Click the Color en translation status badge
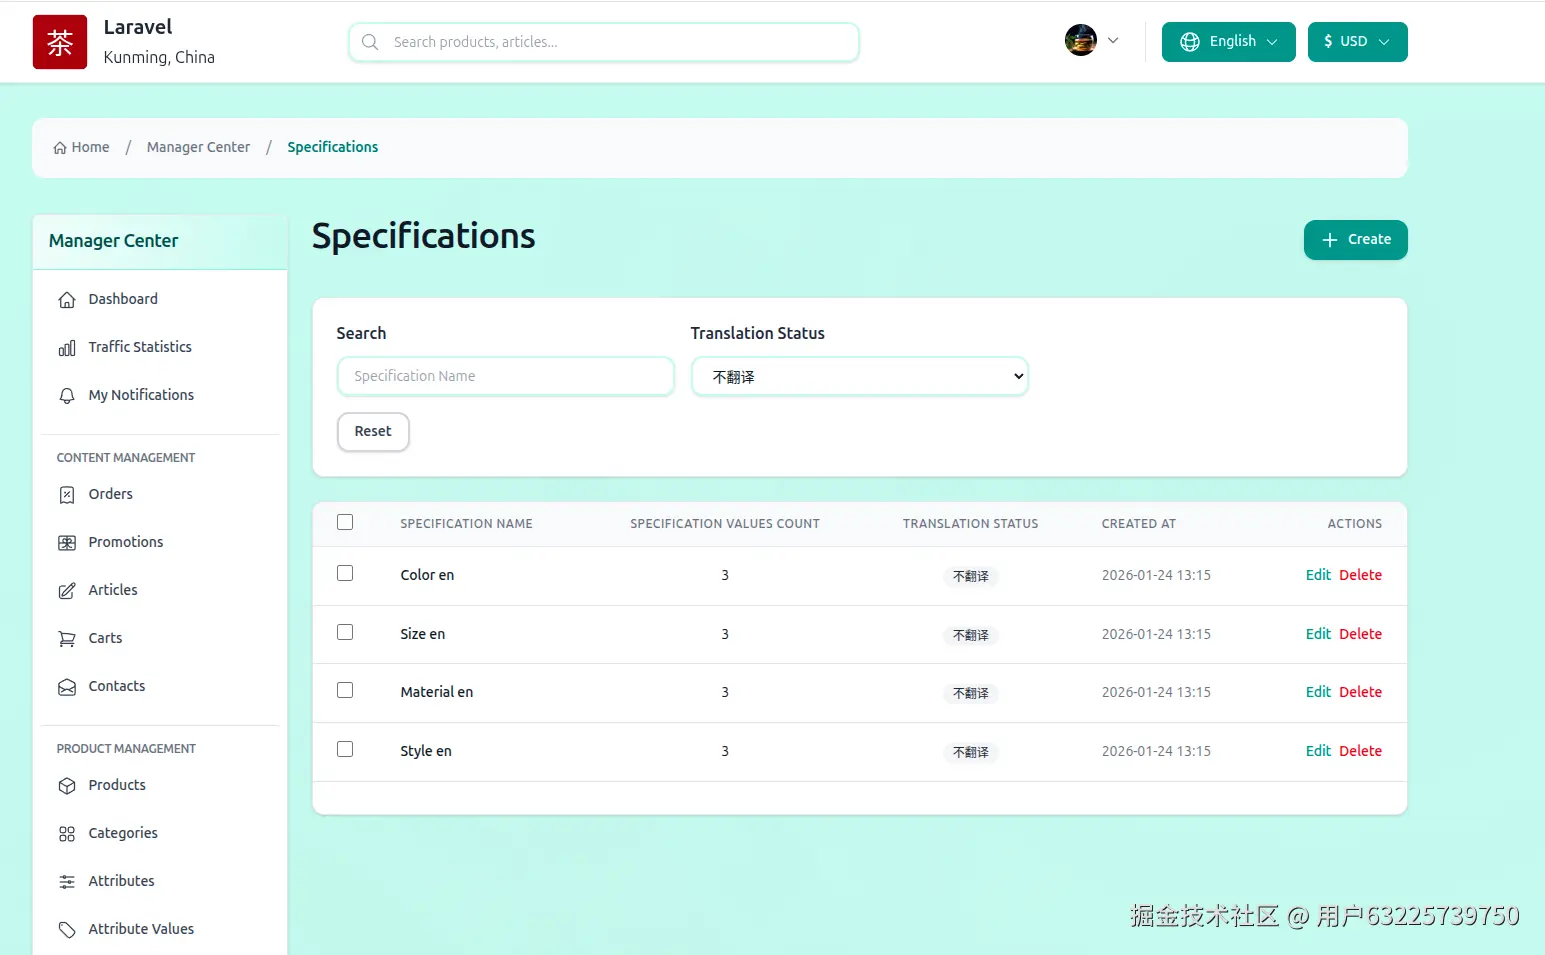Screen dimensions: 1545x955 tap(970, 576)
